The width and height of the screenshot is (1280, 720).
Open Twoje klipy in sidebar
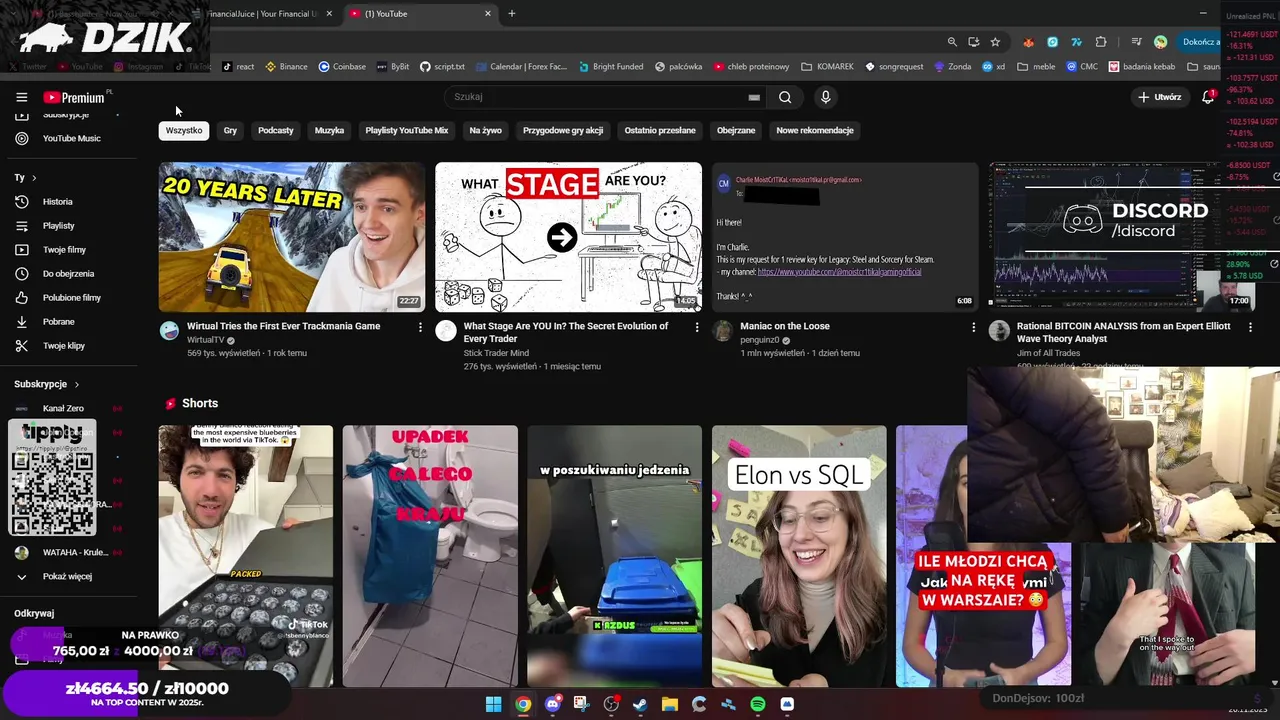[x=63, y=346]
